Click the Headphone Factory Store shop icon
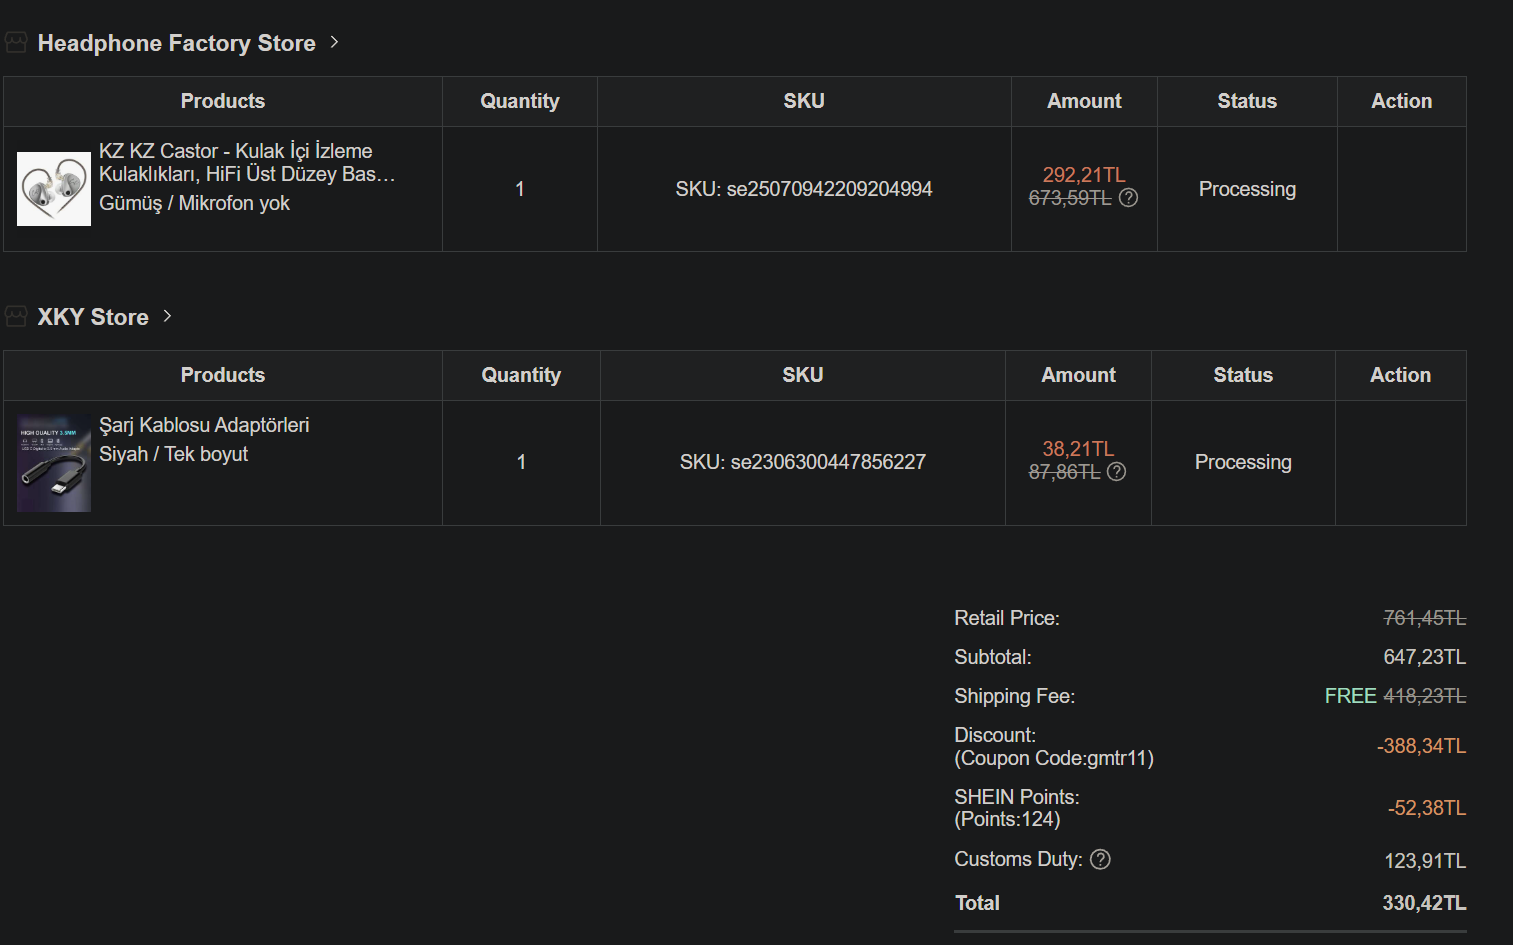The height and width of the screenshot is (945, 1513). [16, 42]
